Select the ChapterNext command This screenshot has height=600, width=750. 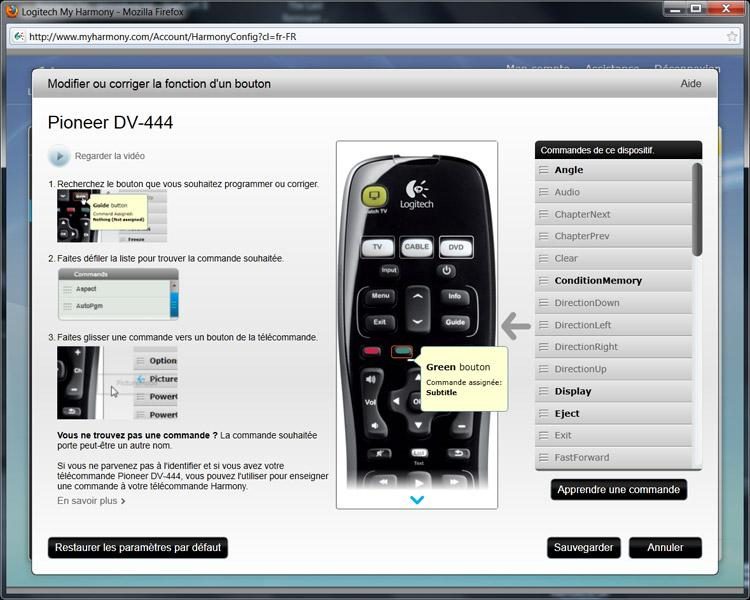coord(613,214)
